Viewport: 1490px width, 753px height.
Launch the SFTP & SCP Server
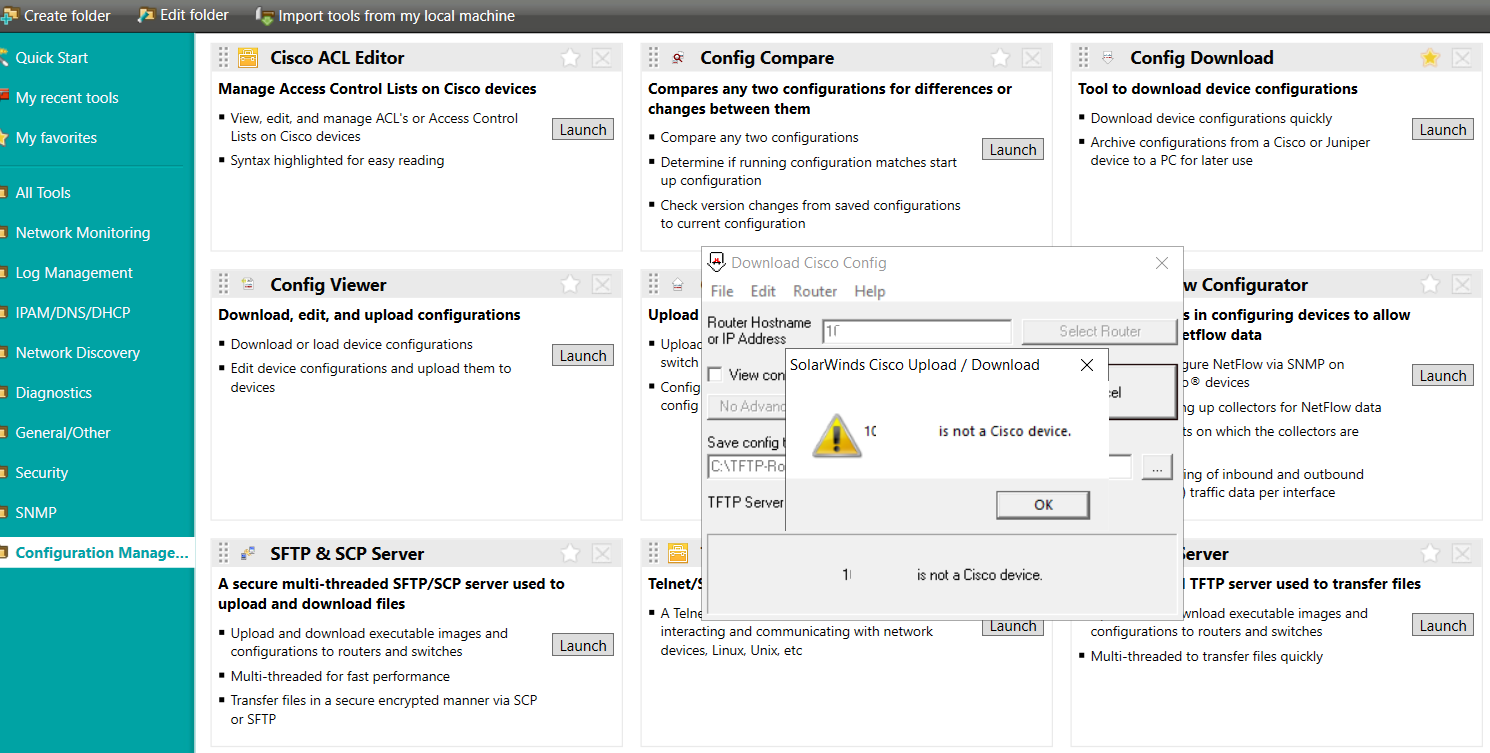[583, 646]
